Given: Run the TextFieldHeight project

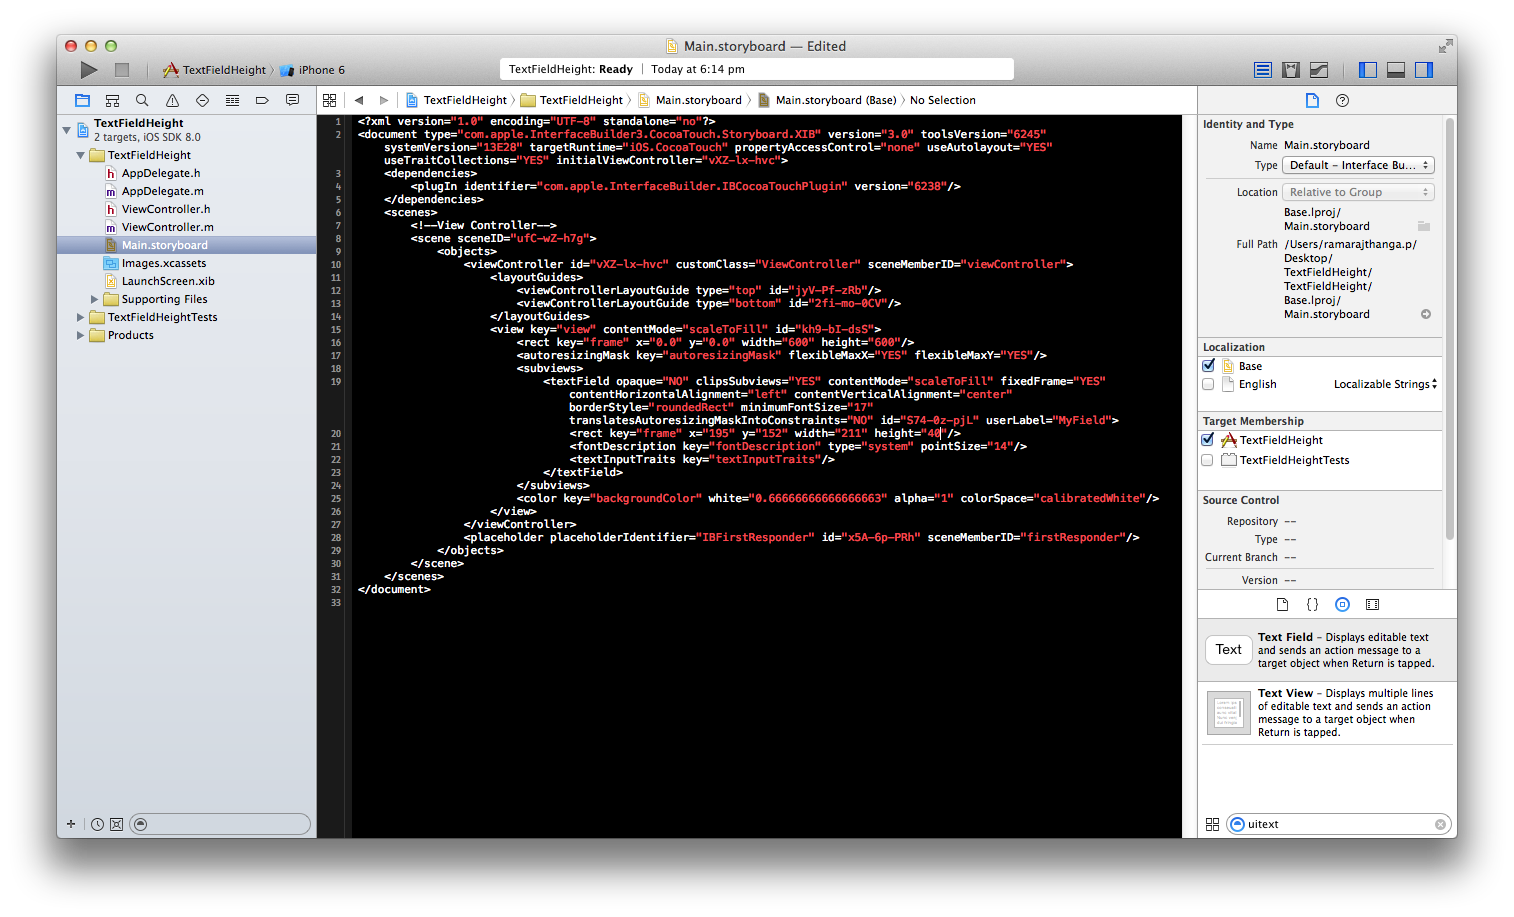Looking at the screenshot, I should [89, 70].
